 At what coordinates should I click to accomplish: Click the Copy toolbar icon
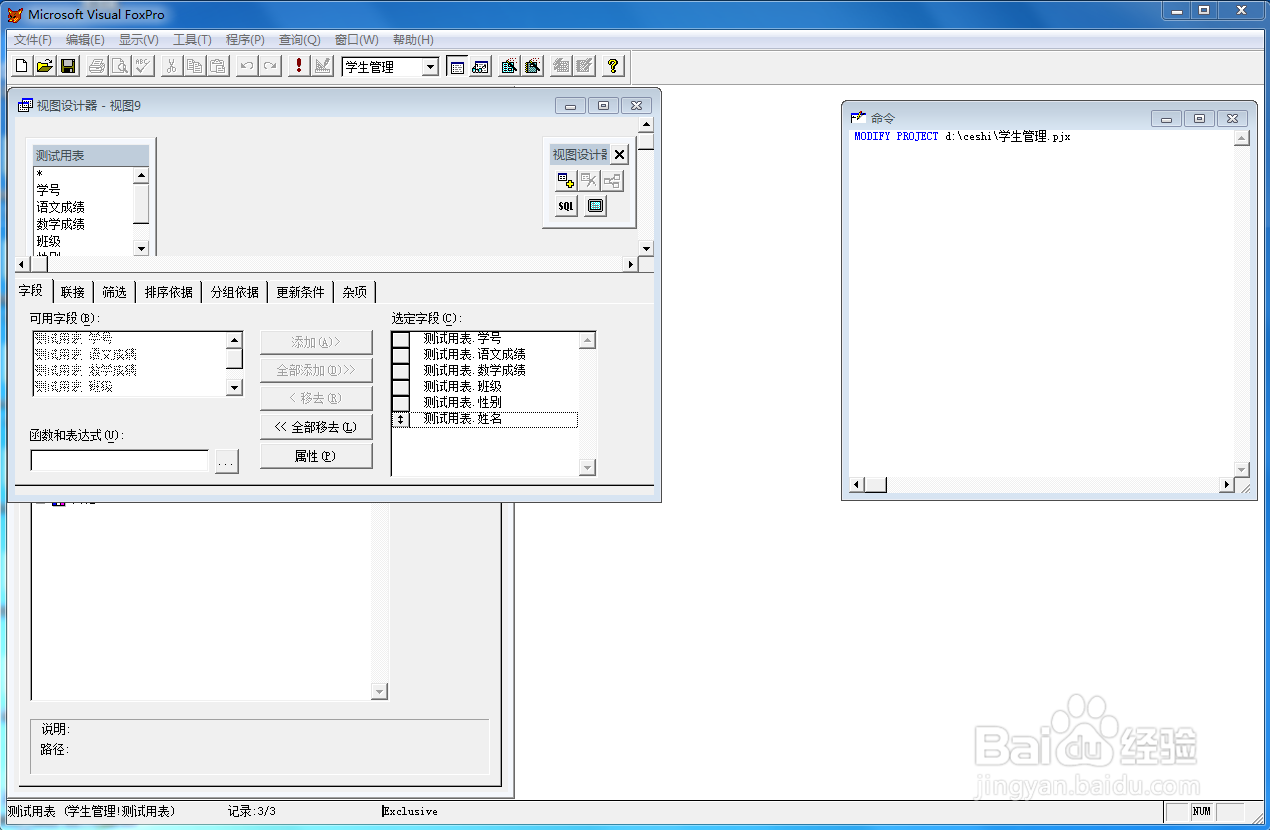click(x=195, y=67)
